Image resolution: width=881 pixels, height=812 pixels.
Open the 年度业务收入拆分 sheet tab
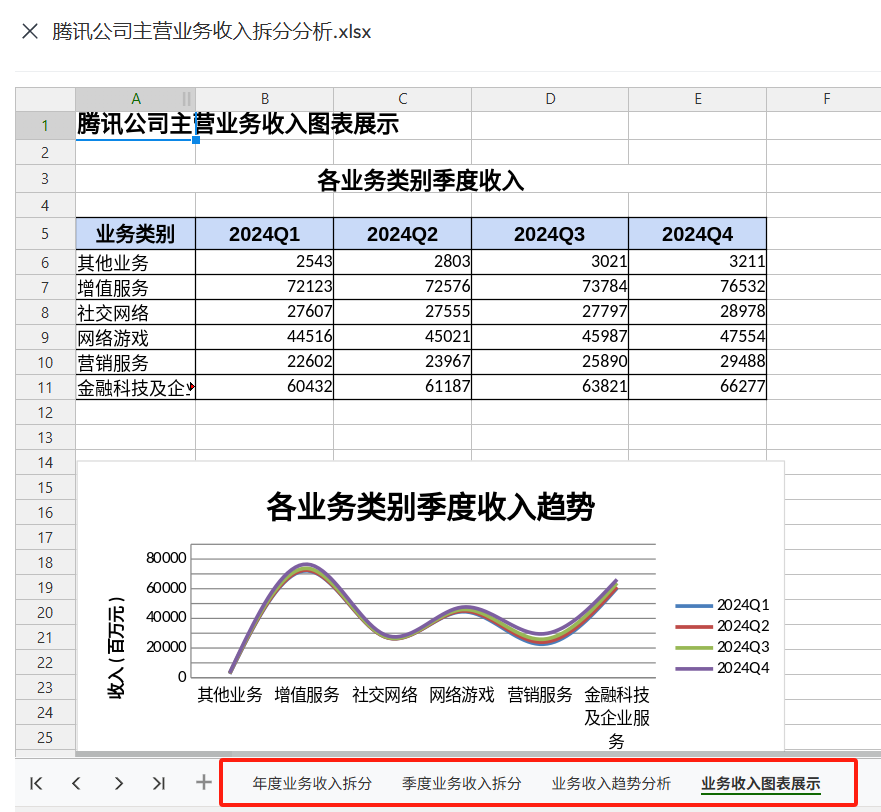point(312,783)
